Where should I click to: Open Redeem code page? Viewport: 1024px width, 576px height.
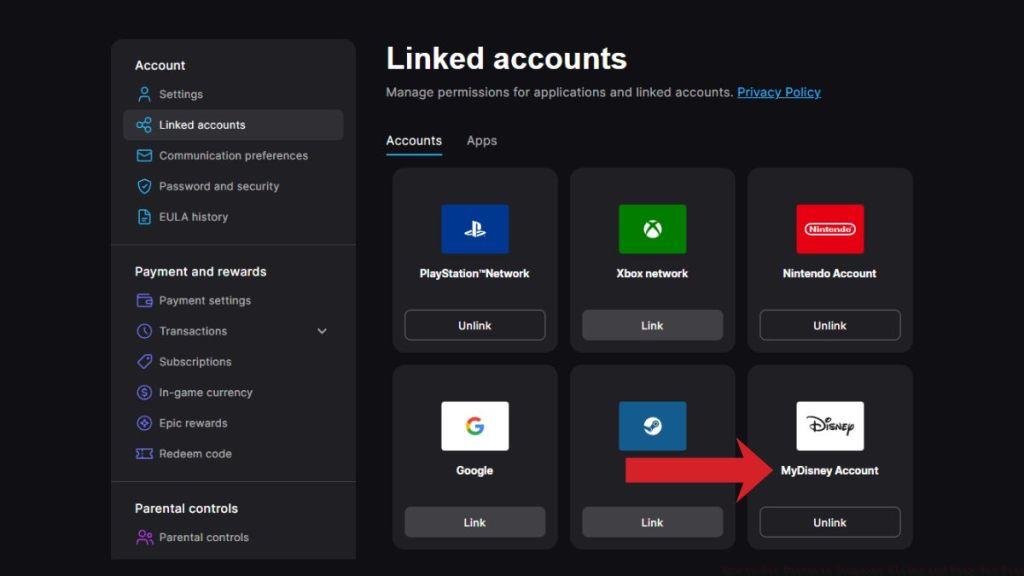[195, 454]
